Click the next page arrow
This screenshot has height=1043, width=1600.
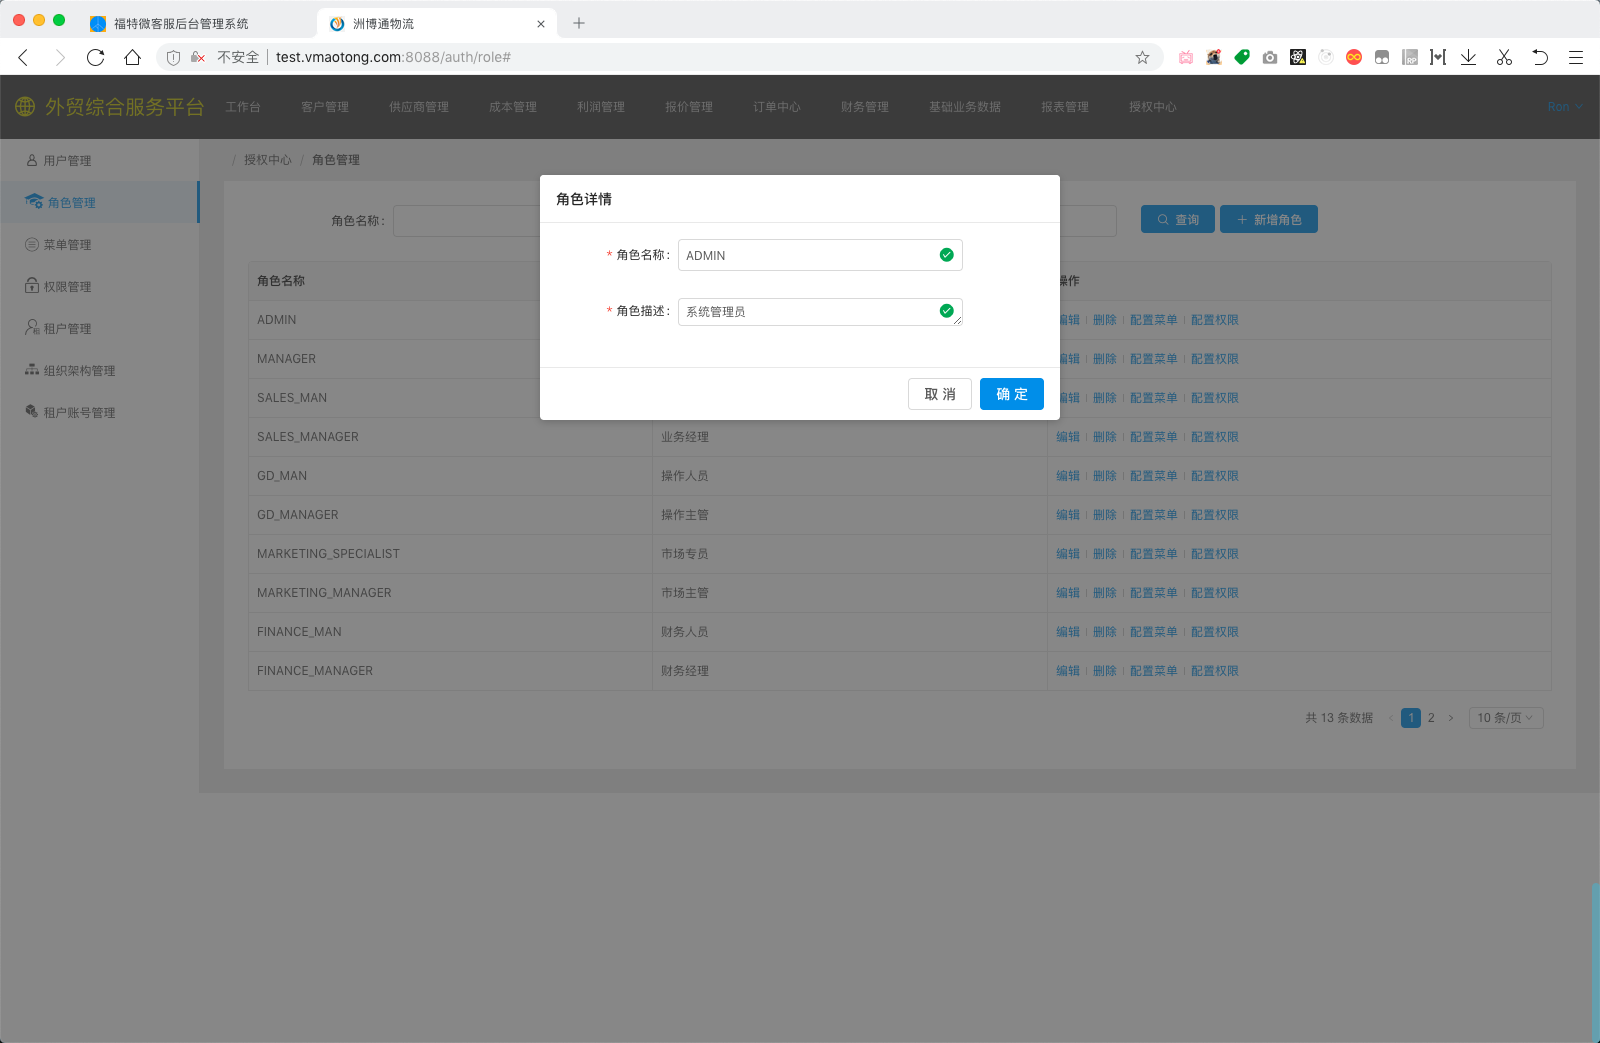click(1451, 718)
